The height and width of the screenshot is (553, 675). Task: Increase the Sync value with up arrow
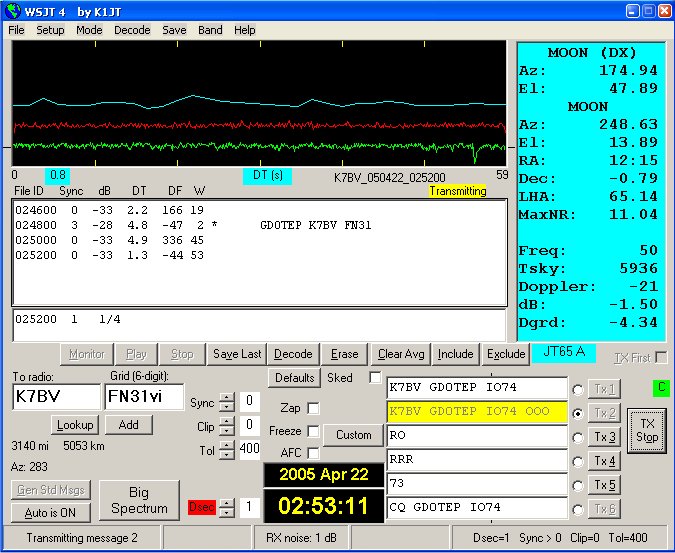click(227, 397)
